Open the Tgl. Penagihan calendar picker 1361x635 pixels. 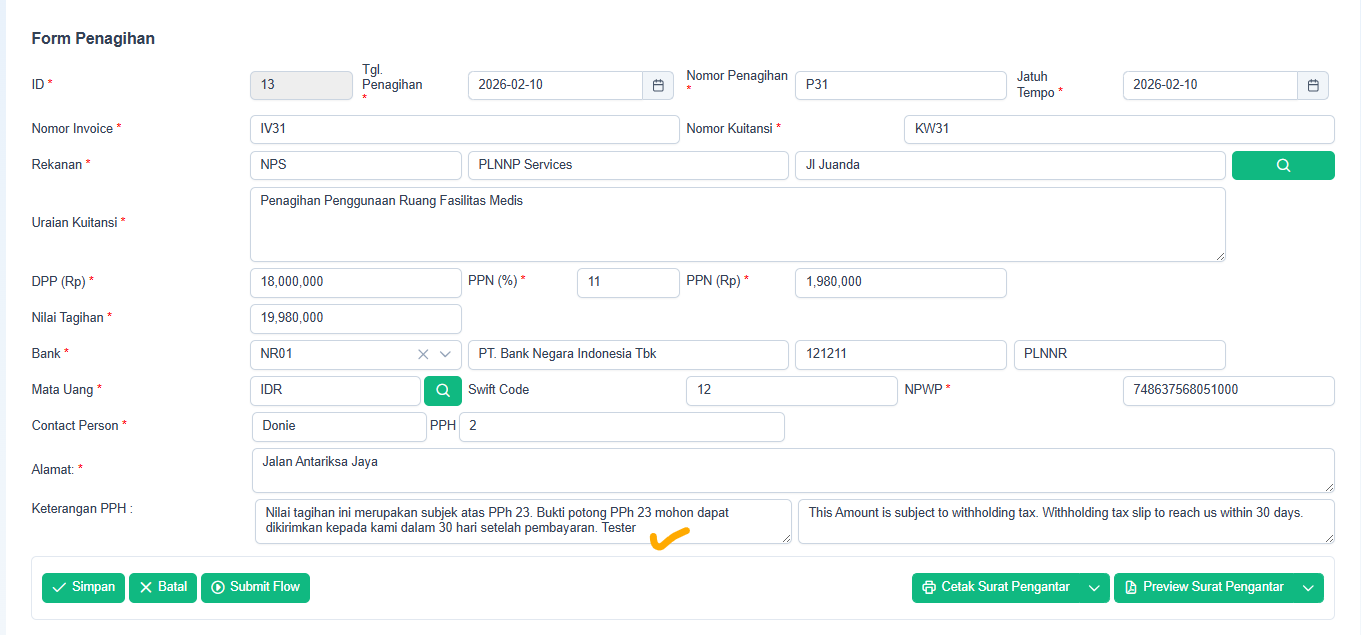coord(658,86)
